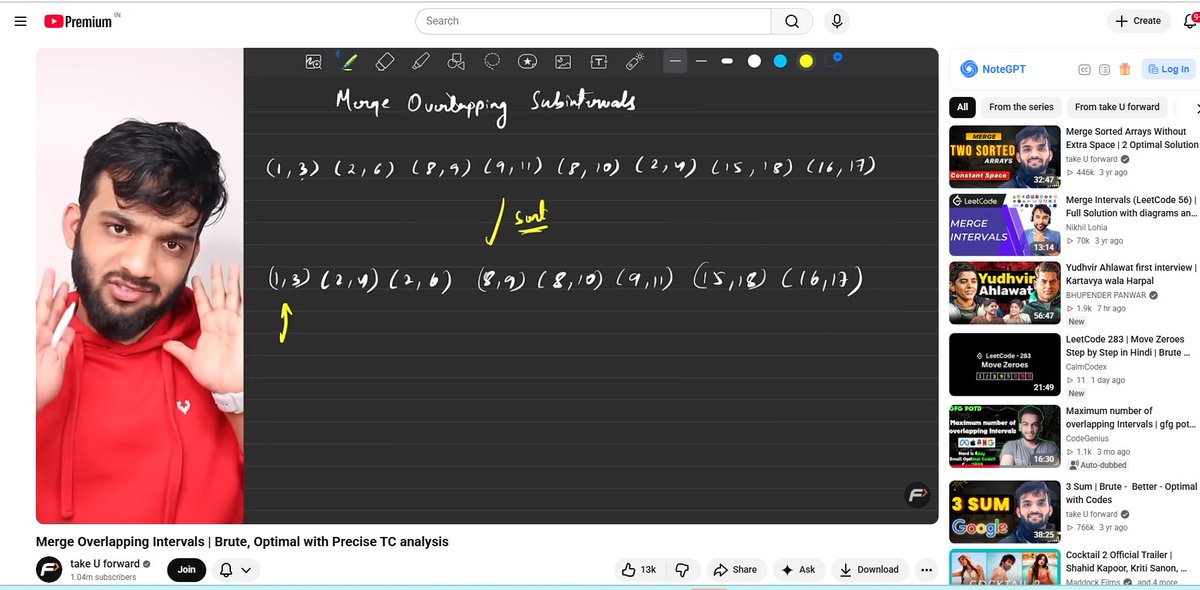Select the shapes tool in whiteboard toolbar

456,62
